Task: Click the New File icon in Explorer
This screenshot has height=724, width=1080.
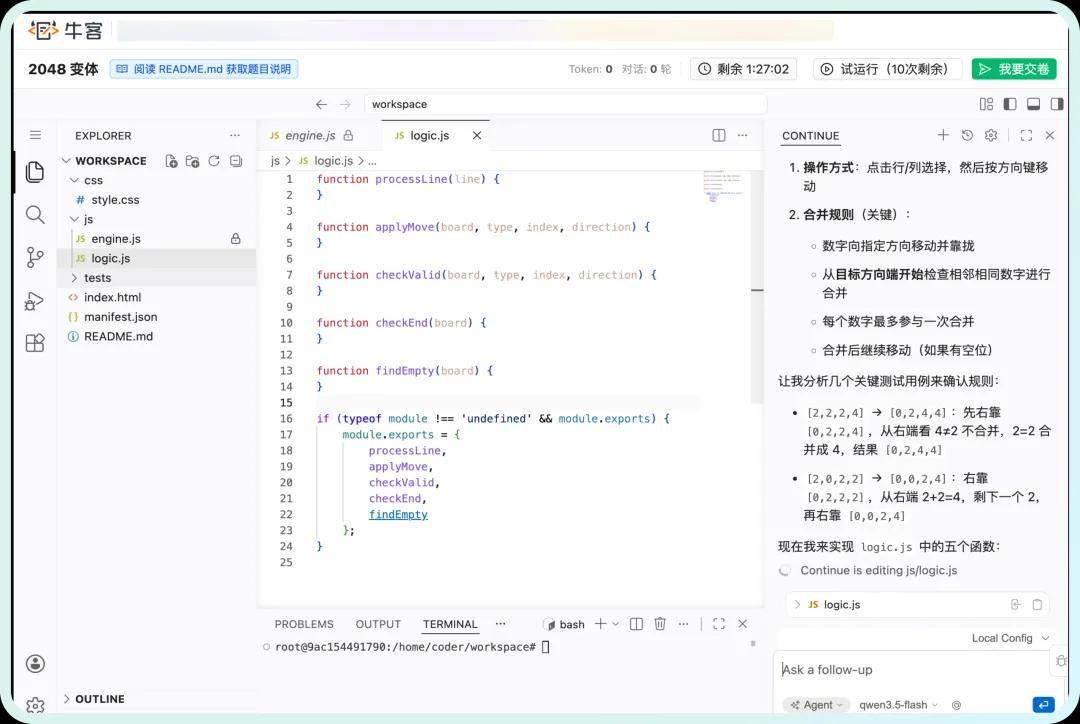Action: point(171,162)
